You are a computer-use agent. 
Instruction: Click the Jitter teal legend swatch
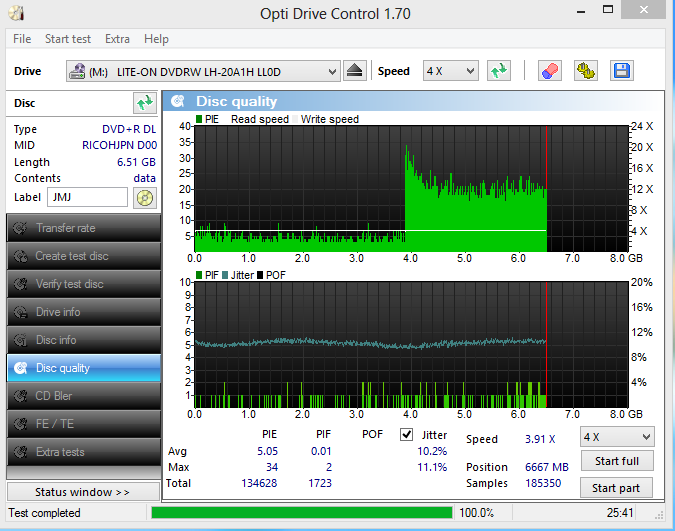[x=225, y=275]
